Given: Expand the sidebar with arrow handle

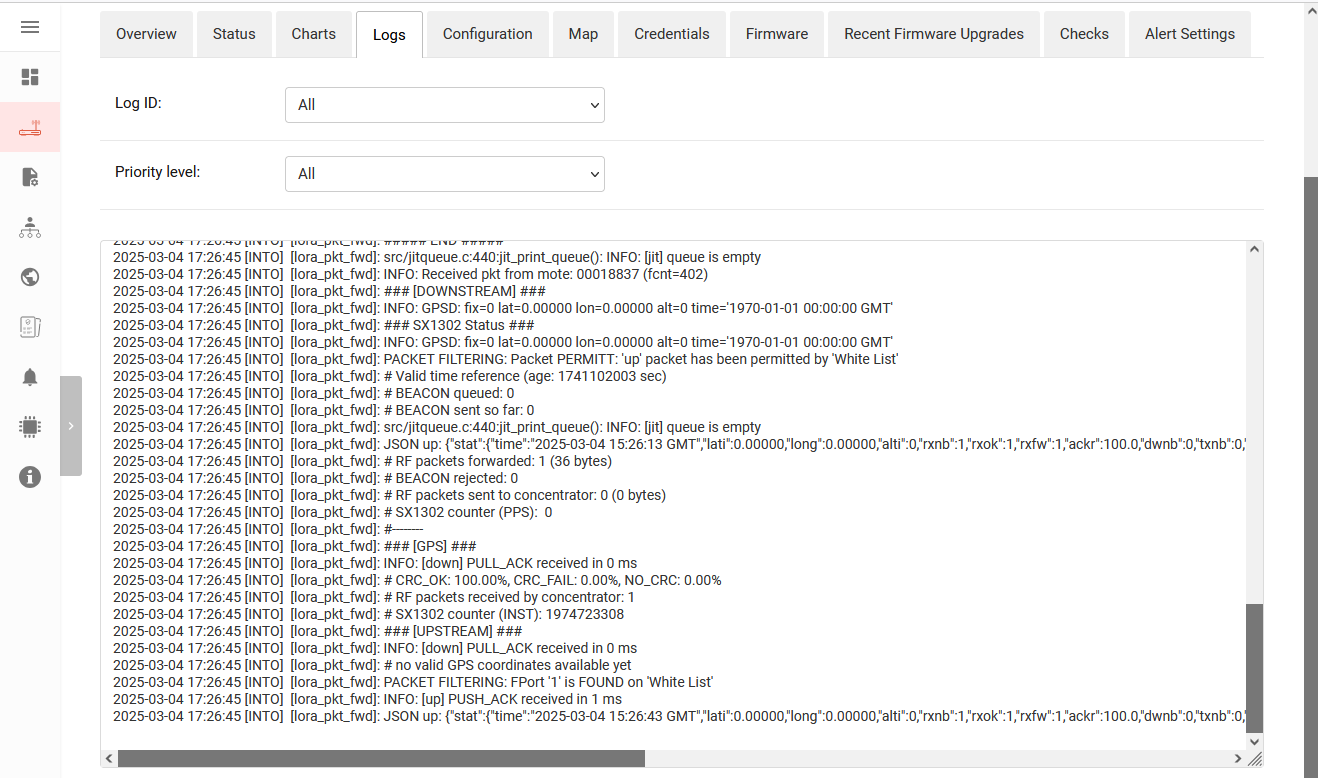Looking at the screenshot, I should click(71, 426).
